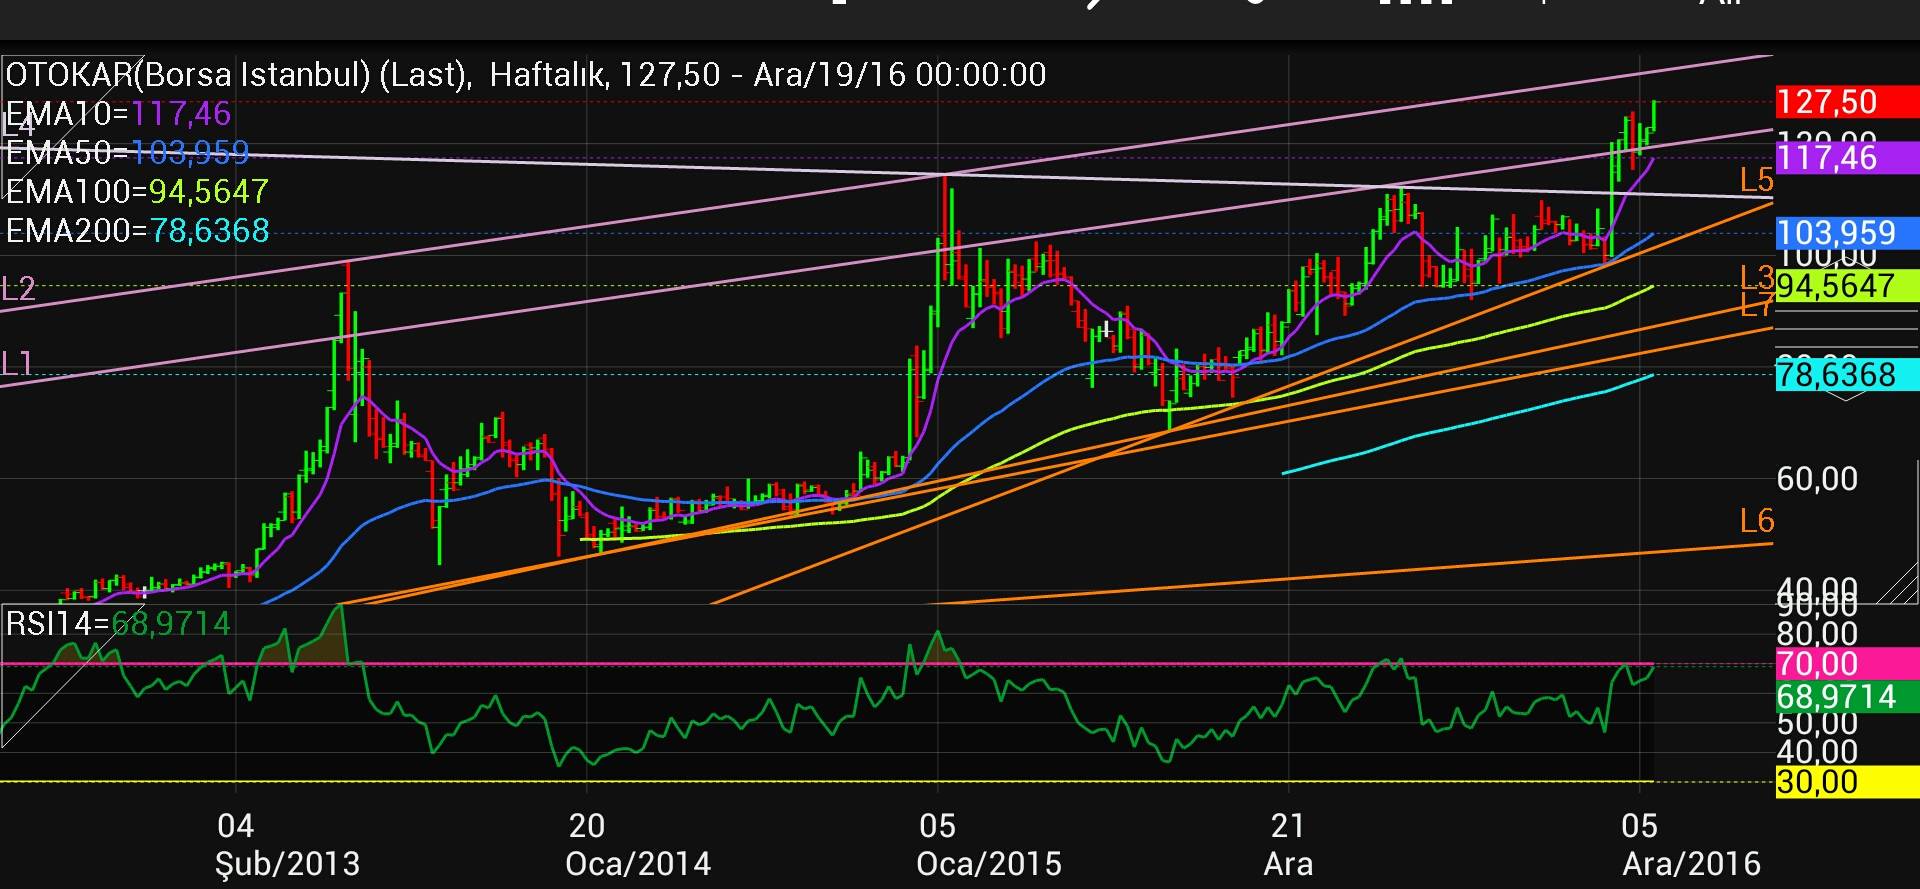Image resolution: width=1920 pixels, height=889 pixels.
Task: Select the L5 trendline label
Action: click(x=1757, y=181)
